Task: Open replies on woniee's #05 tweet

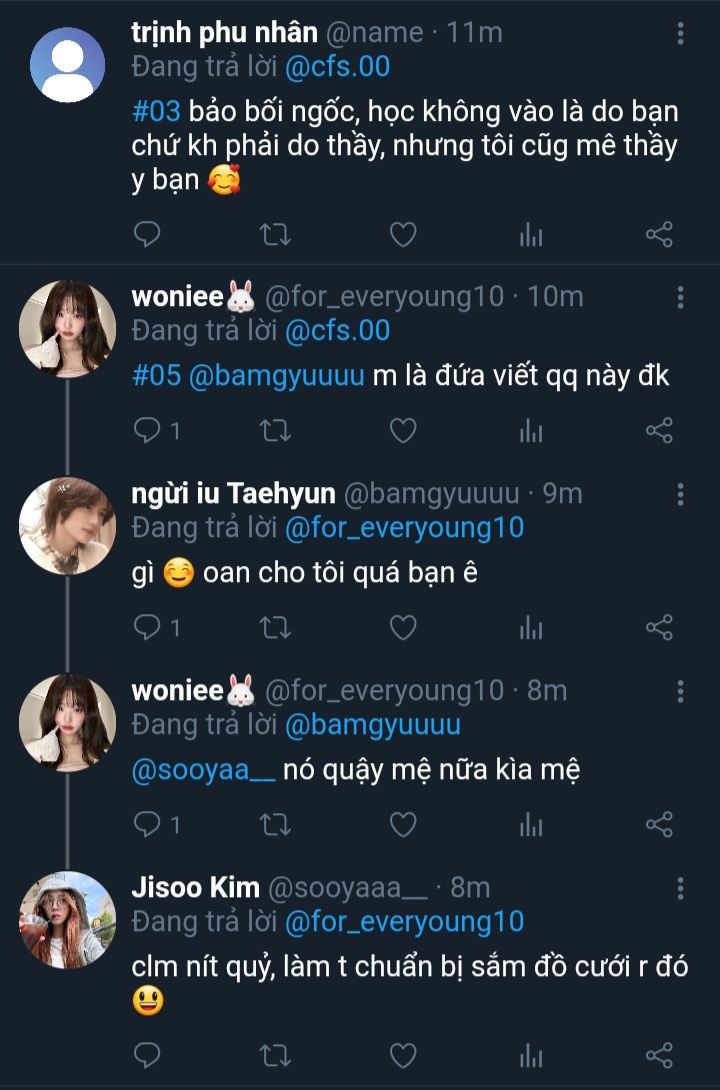Action: pyautogui.click(x=157, y=431)
